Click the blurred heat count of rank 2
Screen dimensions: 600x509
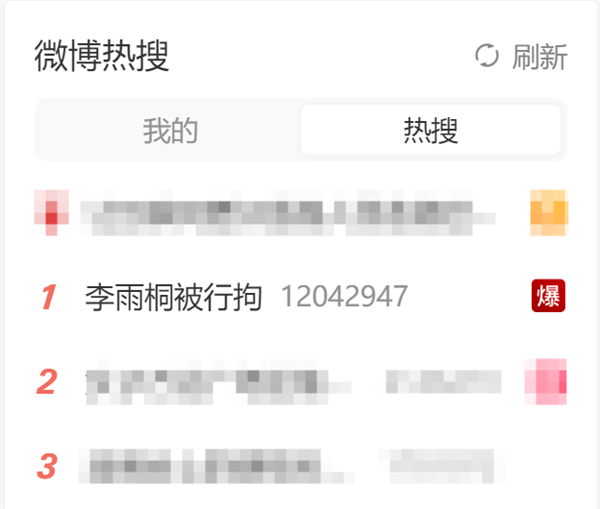(x=443, y=382)
